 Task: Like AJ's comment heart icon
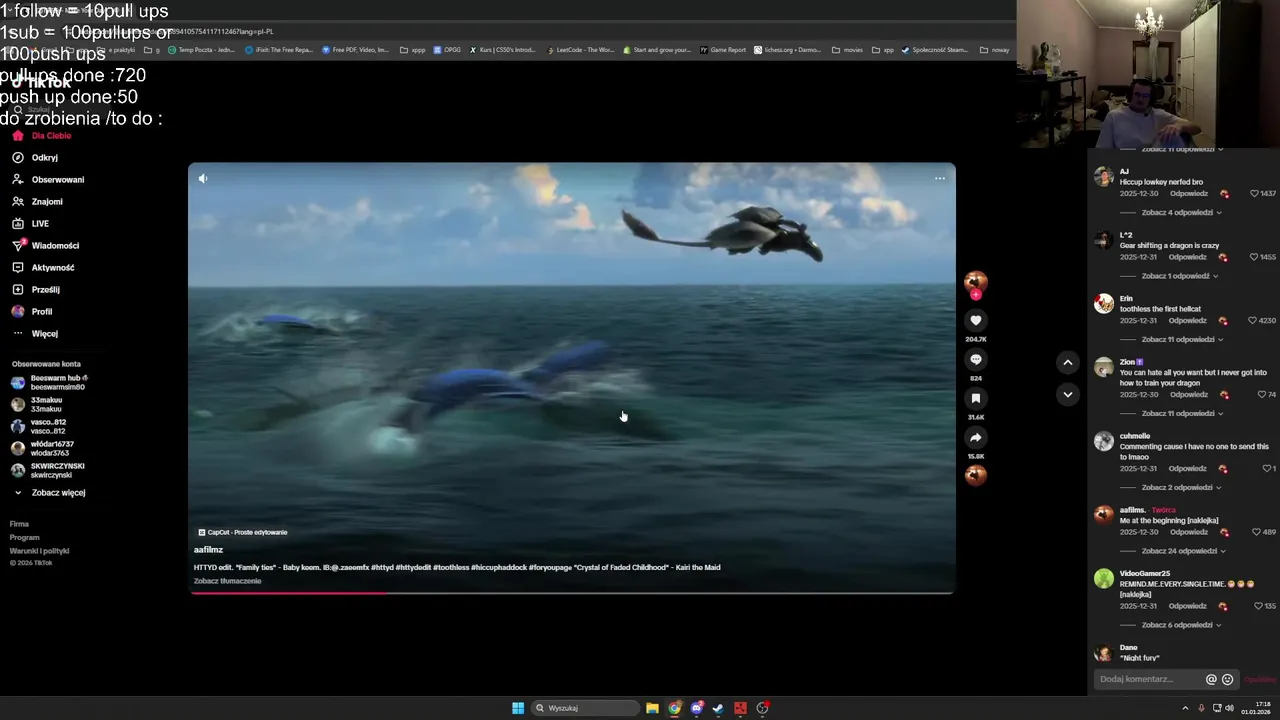tap(1252, 194)
